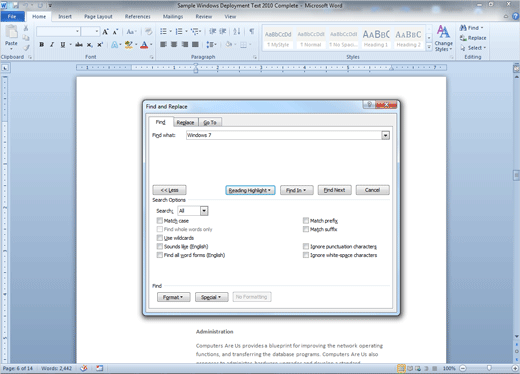Viewport: 520px width, 374px height.
Task: Open the Find what history dropdown
Action: (385, 135)
